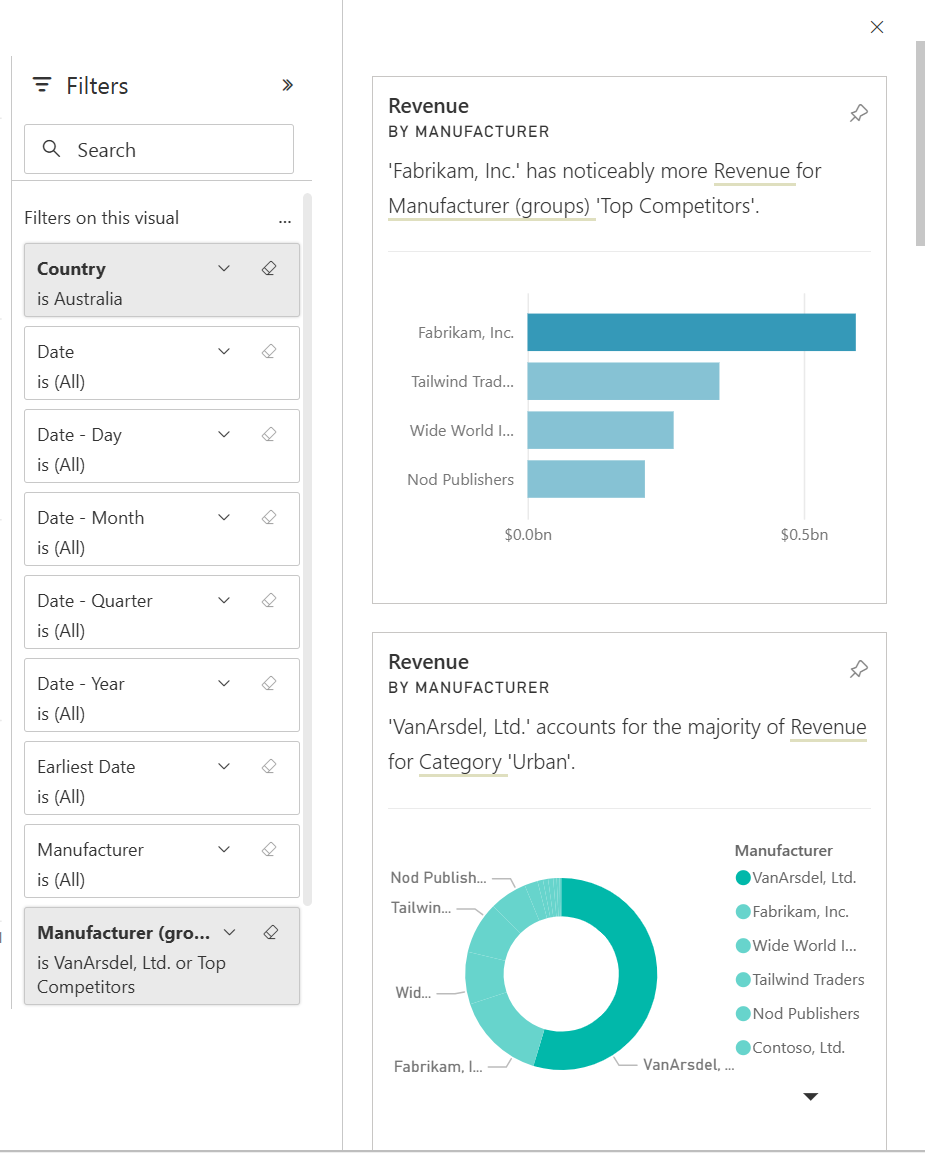Click the $0.5bn axis label
This screenshot has height=1153, width=925.
[x=804, y=535]
